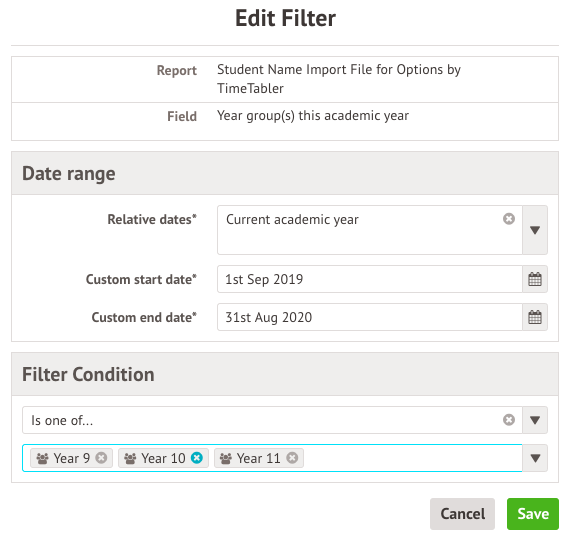The width and height of the screenshot is (565, 539).
Task: Clear the Current academic year selection
Action: (508, 219)
